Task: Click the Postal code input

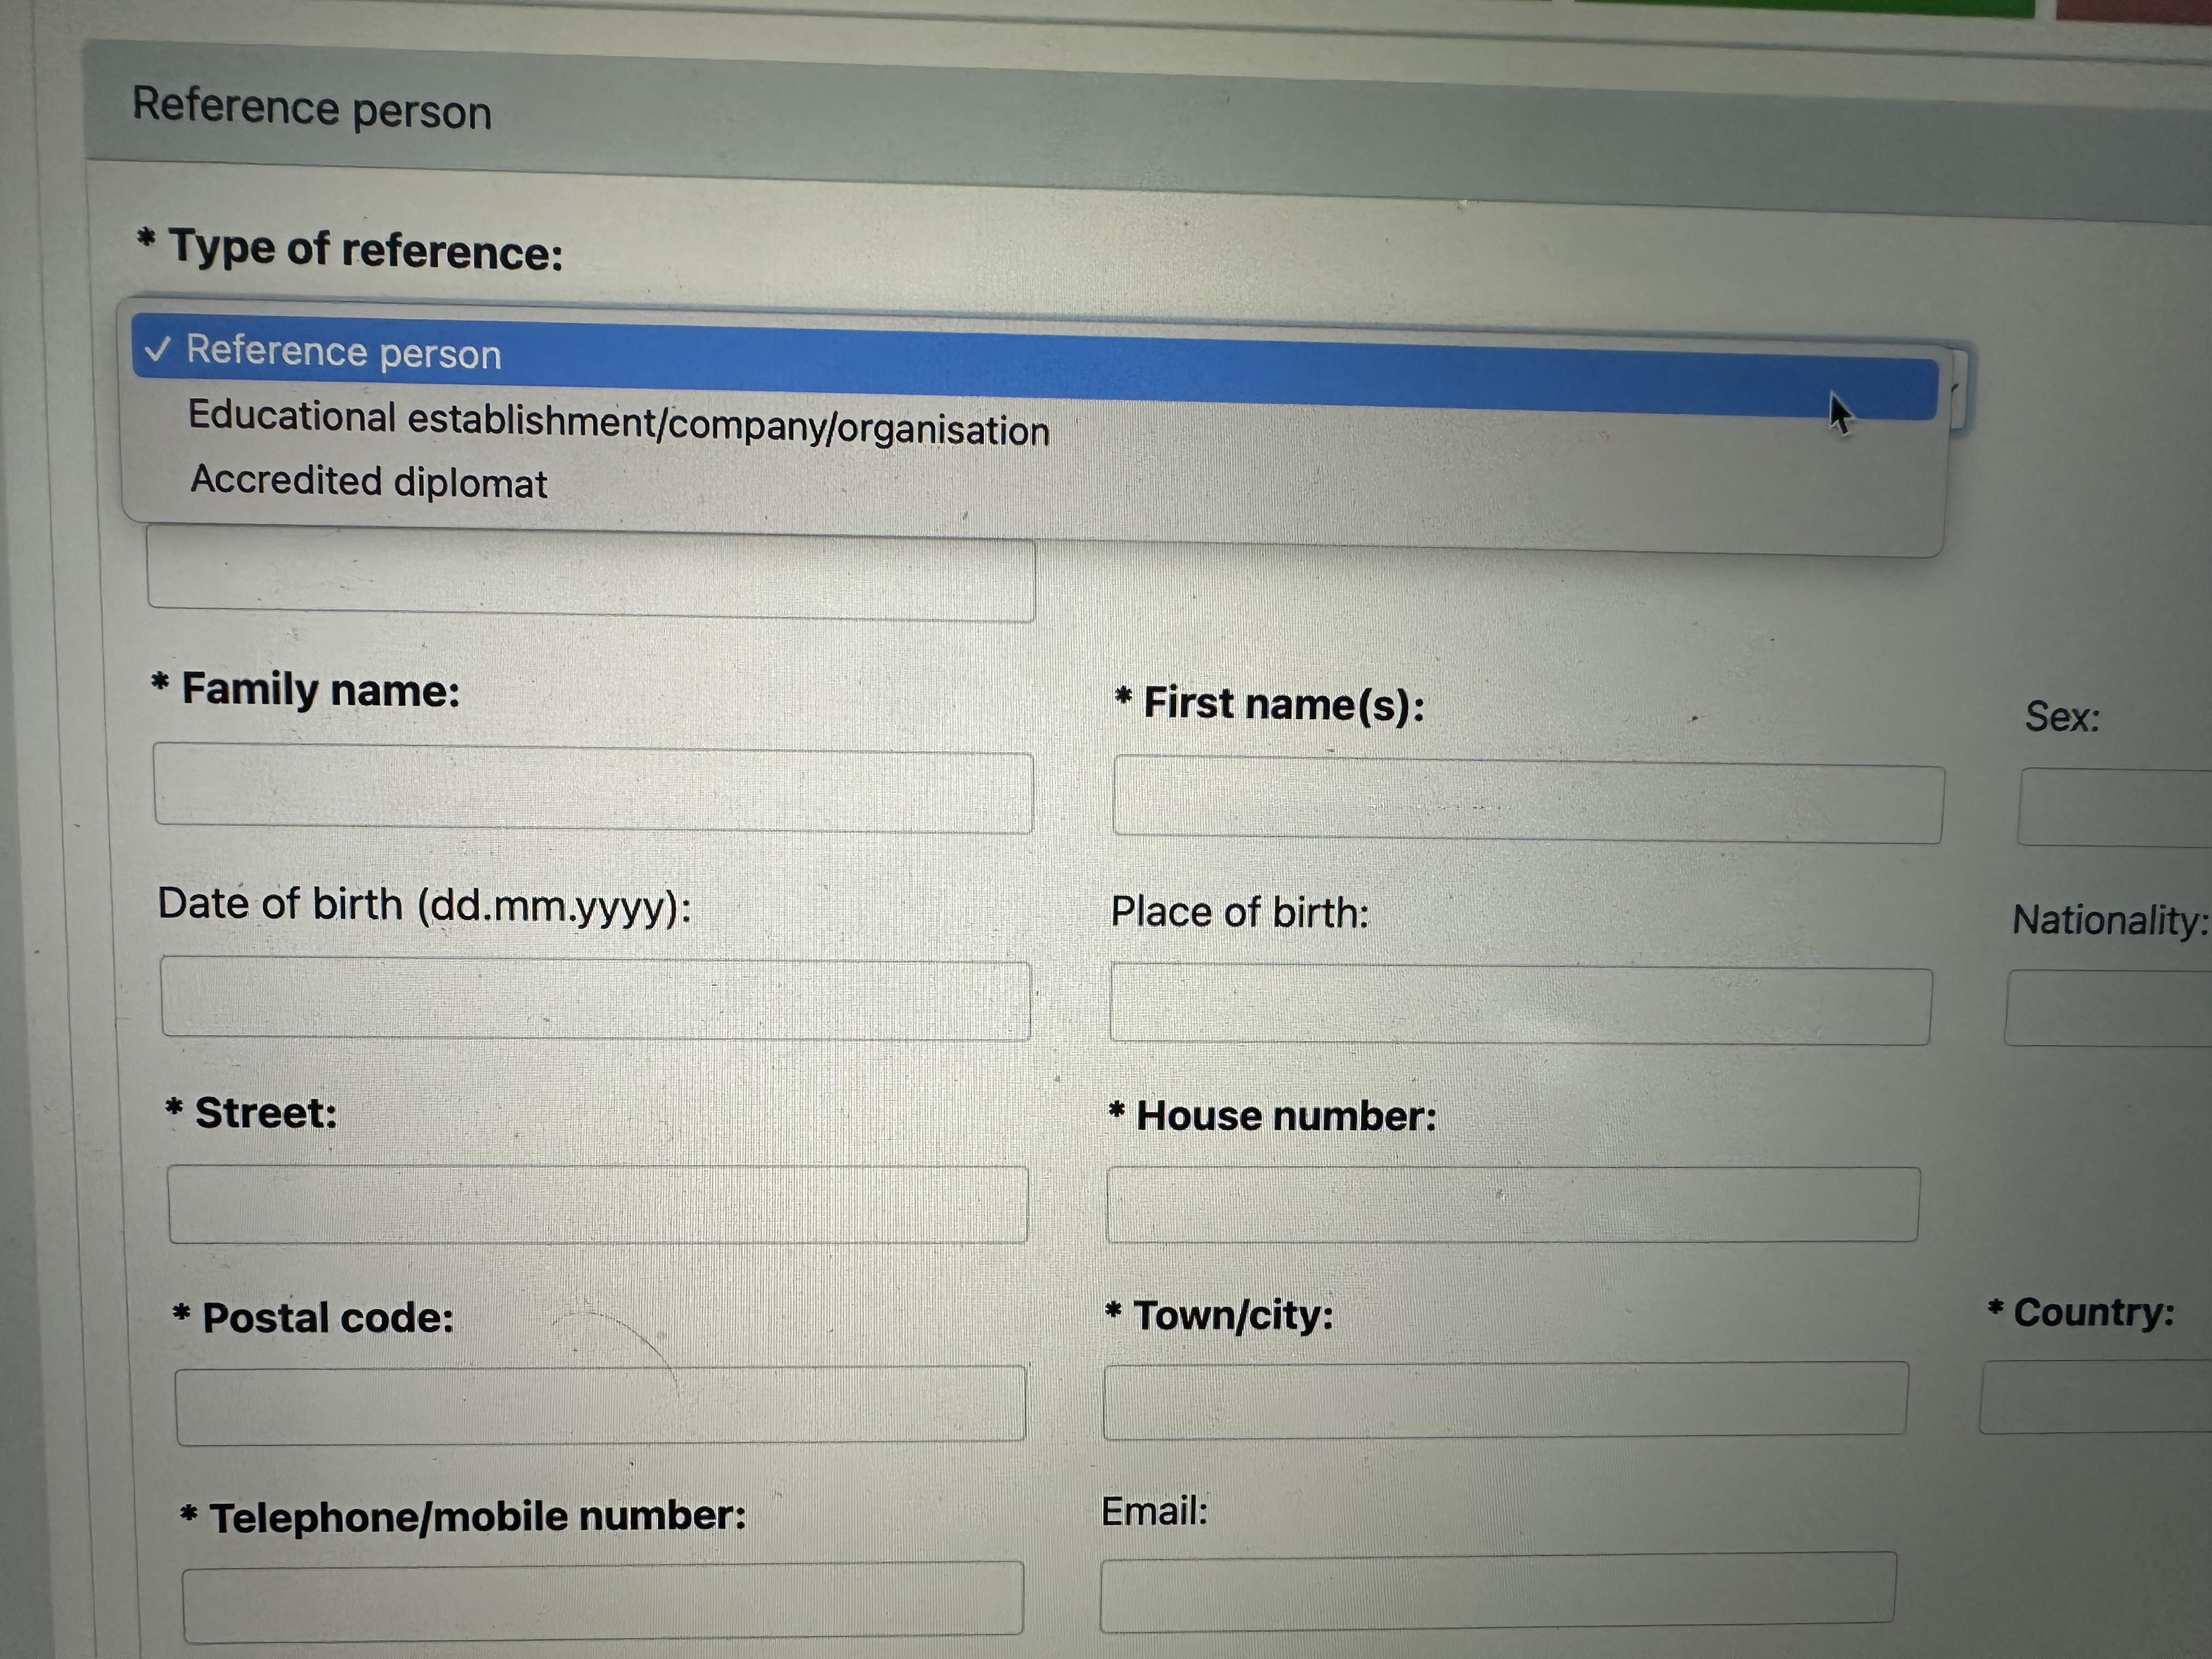Action: [600, 1404]
